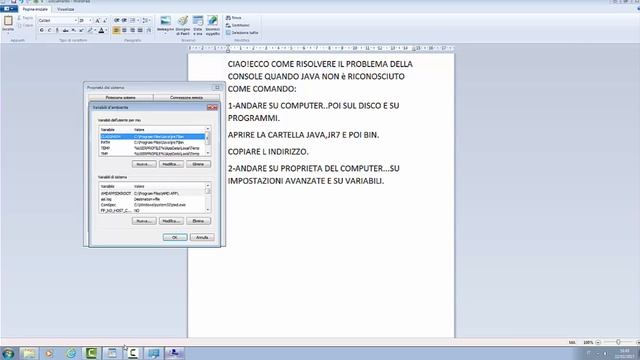Align text to the right
Screen dimensions: 640x360
click(132, 30)
